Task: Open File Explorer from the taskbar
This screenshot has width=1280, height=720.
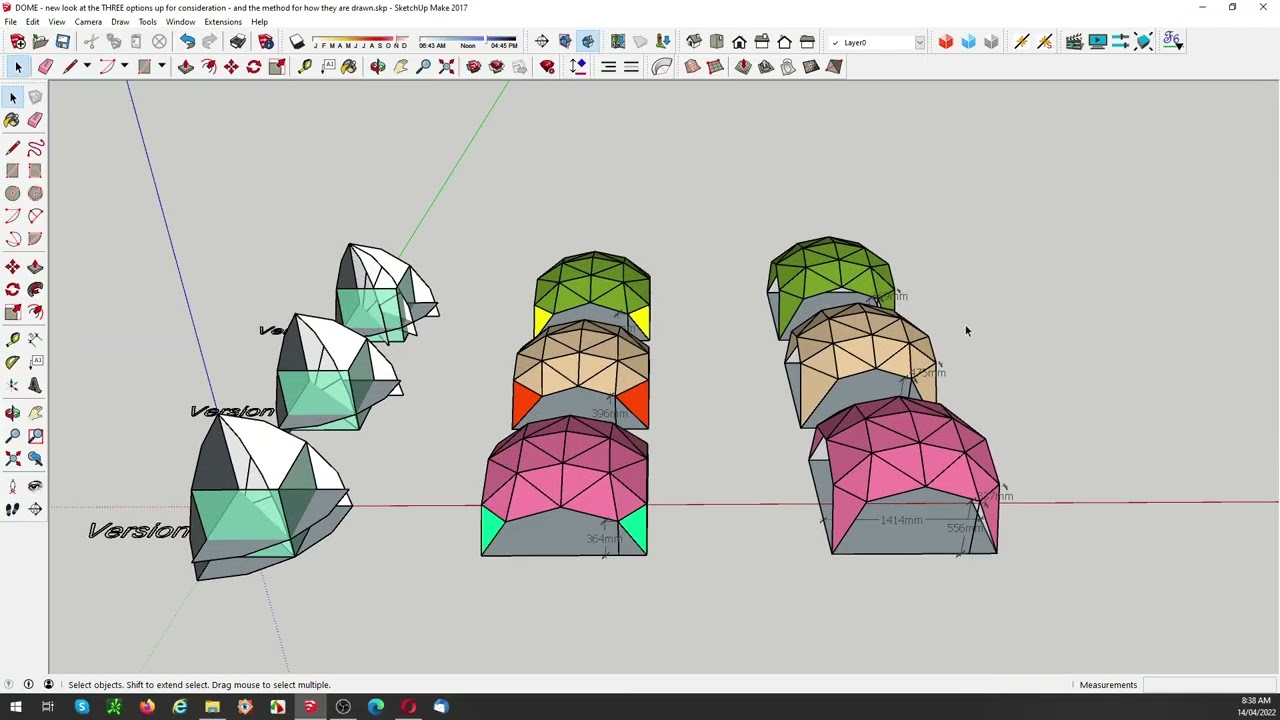Action: (212, 707)
